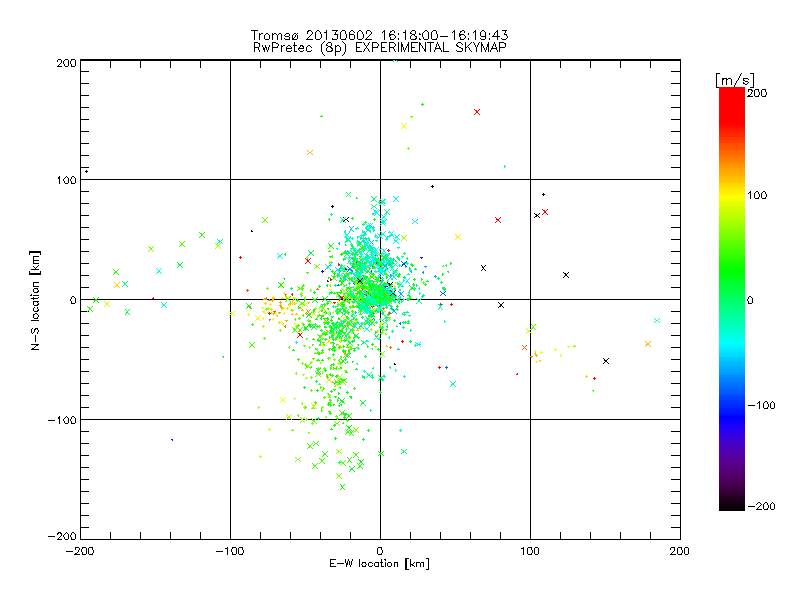
Task: Click the 200 tick label on E-W axis
Action: [680, 552]
